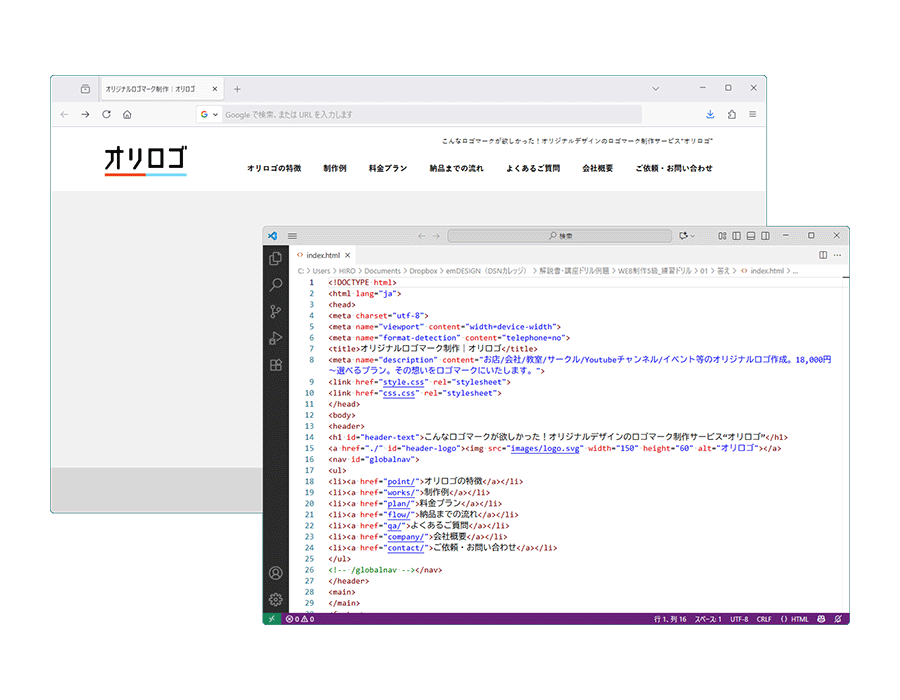Open the browser downloads panel

710,115
